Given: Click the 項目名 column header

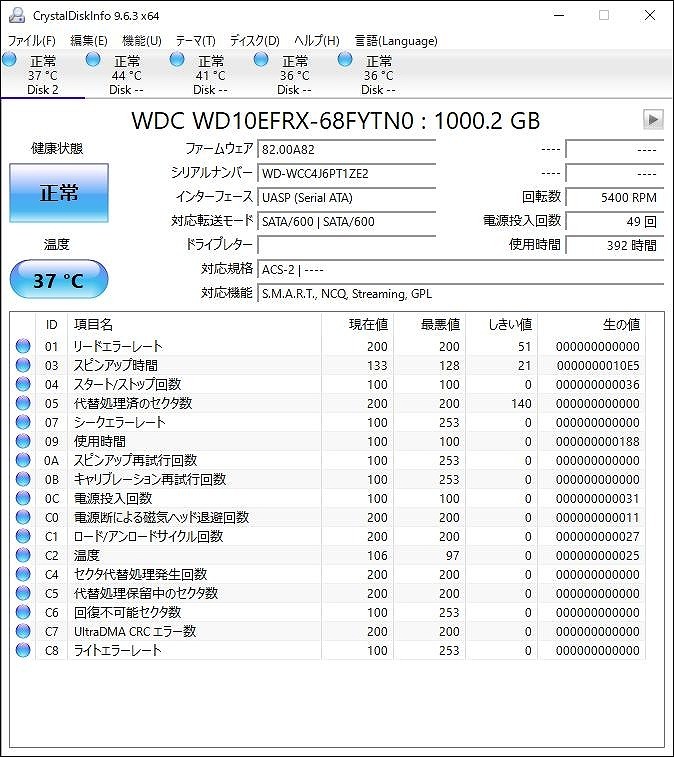Looking at the screenshot, I should pyautogui.click(x=195, y=324).
